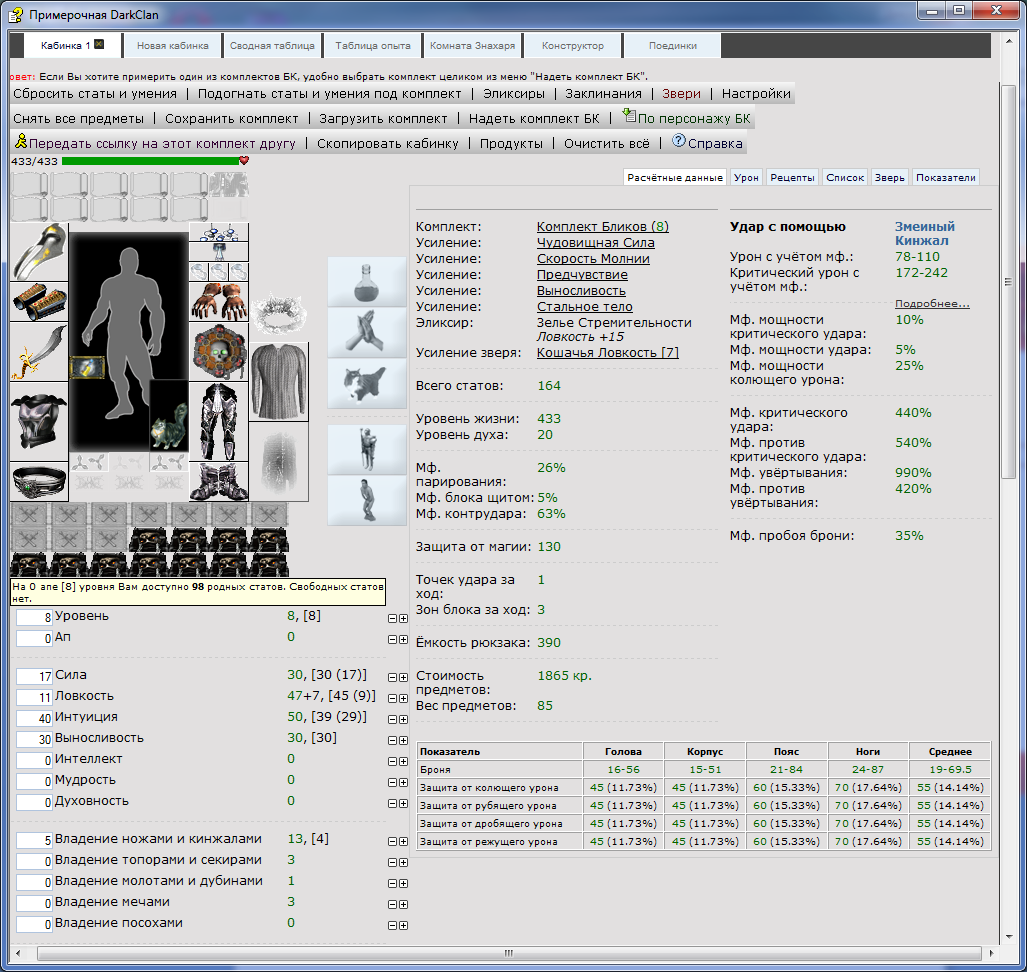Click the yellow figure share-link icon
The width and height of the screenshot is (1027, 972).
coord(21,141)
